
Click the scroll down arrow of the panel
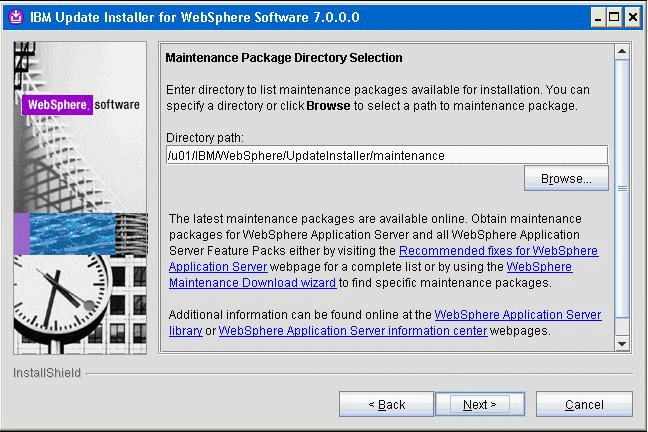(x=622, y=344)
